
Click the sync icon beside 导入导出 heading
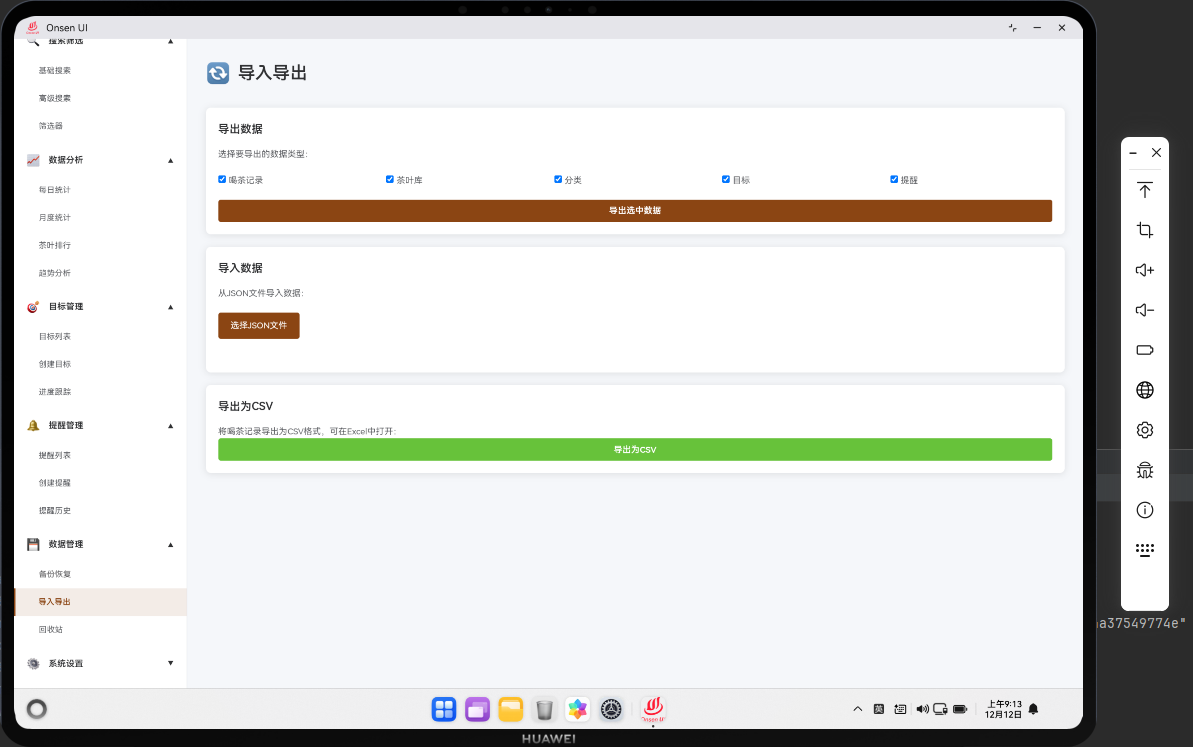pos(218,73)
